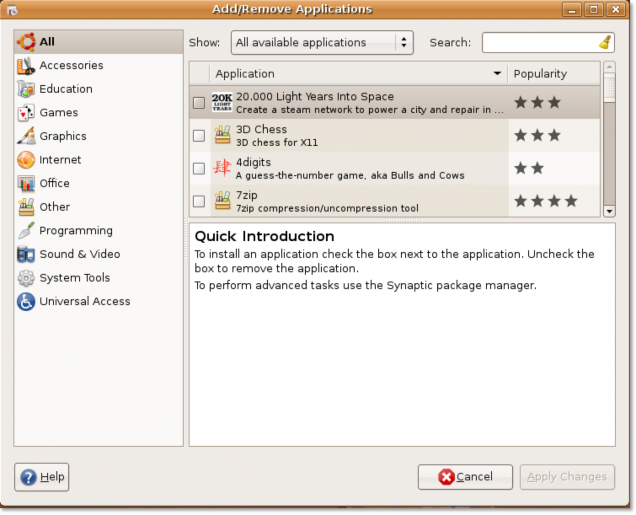This screenshot has height=515, width=636.
Task: Click the Application column sort arrow
Action: [497, 73]
